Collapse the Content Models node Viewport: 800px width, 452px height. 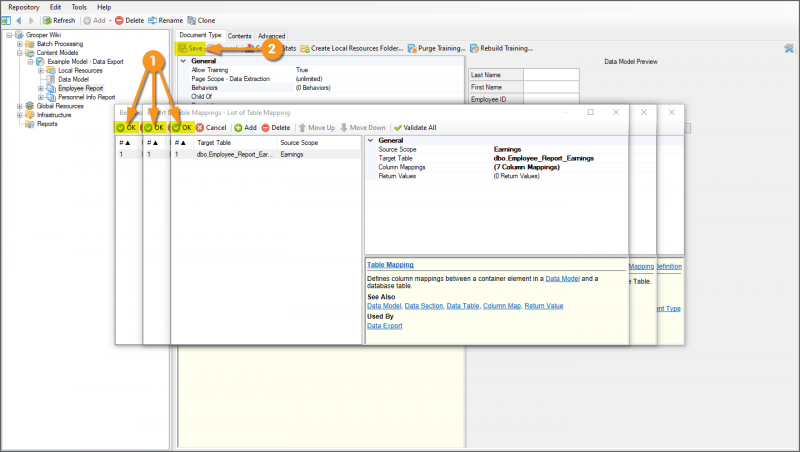(20, 53)
